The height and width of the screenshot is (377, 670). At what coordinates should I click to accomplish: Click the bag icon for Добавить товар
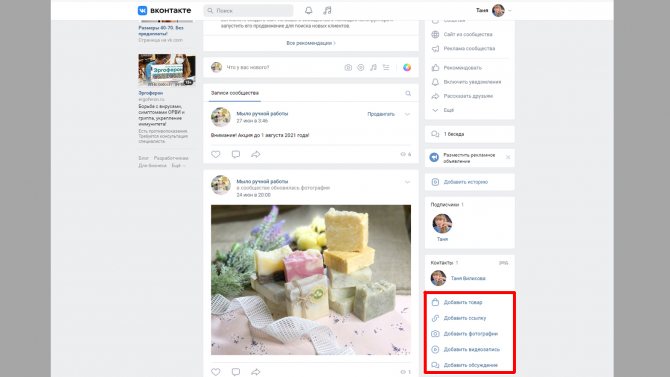(435, 302)
